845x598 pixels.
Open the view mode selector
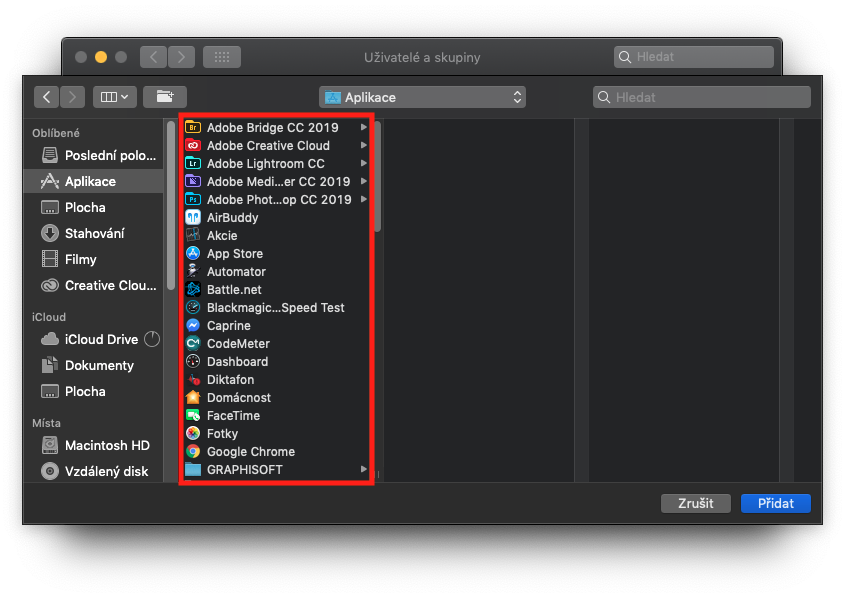pyautogui.click(x=115, y=97)
